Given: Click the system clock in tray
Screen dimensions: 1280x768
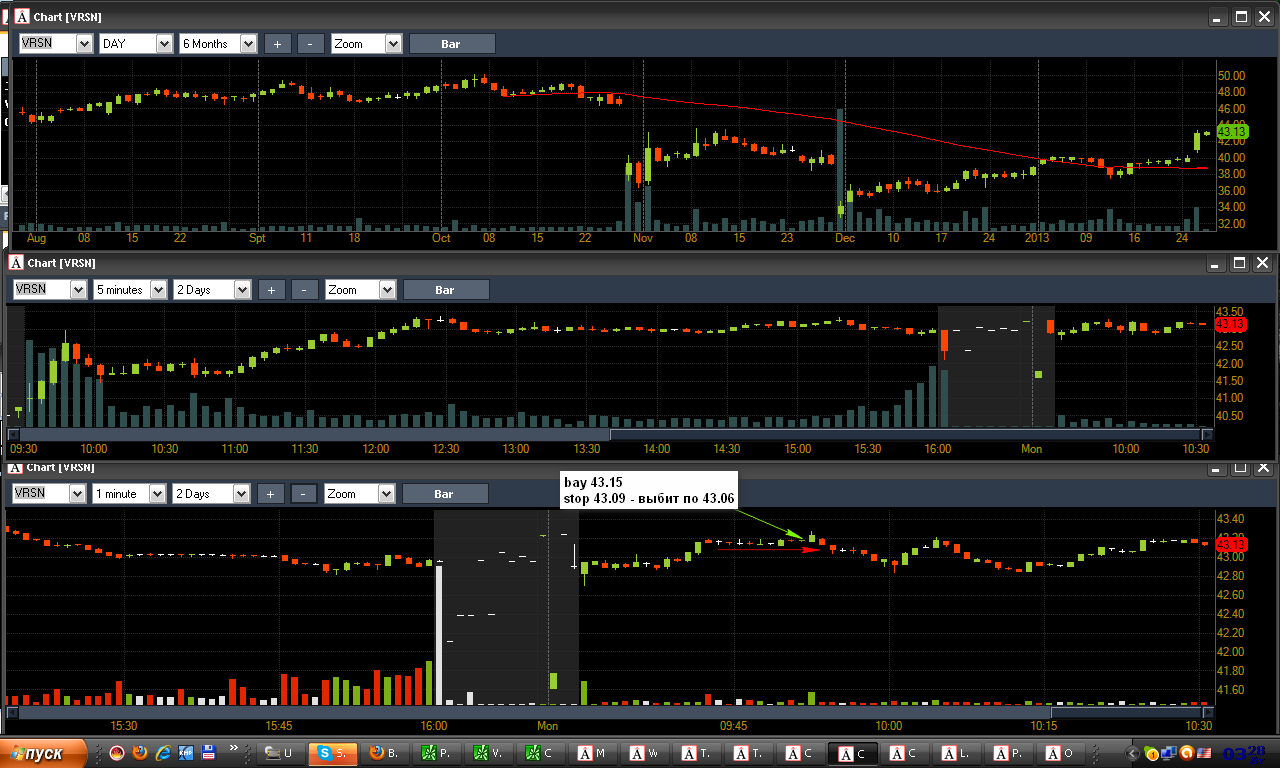Looking at the screenshot, I should pyautogui.click(x=1244, y=753).
